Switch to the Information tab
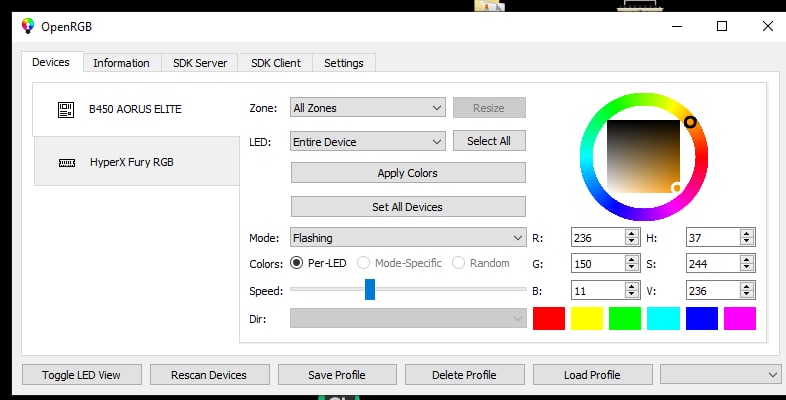This screenshot has height=400, width=786. tap(121, 63)
